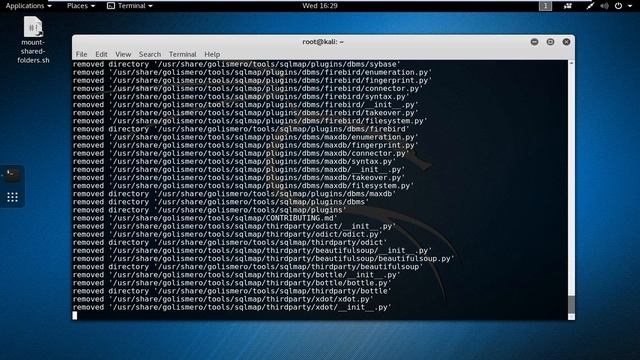Viewport: 640px width, 360px height.
Task: Open volume control in top bar
Action: pos(604,6)
